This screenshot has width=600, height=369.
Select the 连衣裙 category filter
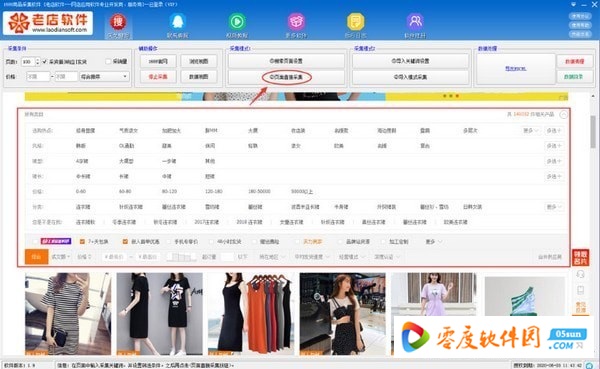coord(83,207)
